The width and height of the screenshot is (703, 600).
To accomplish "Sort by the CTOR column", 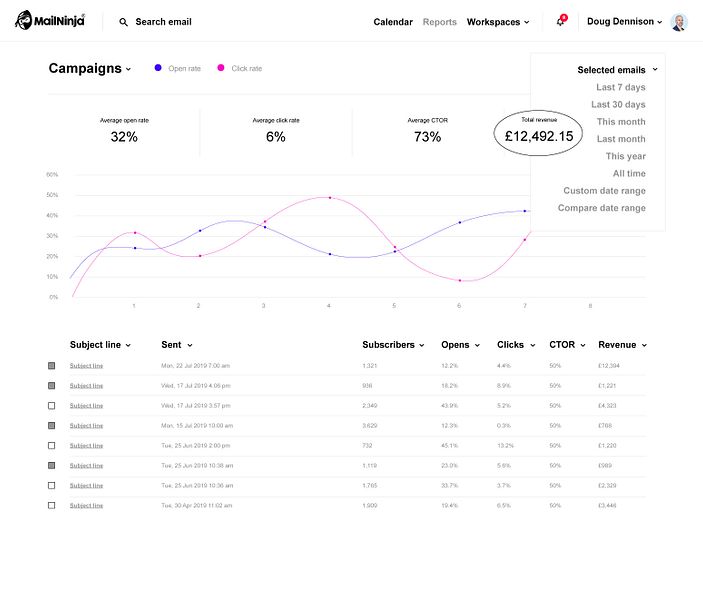I will pyautogui.click(x=567, y=345).
